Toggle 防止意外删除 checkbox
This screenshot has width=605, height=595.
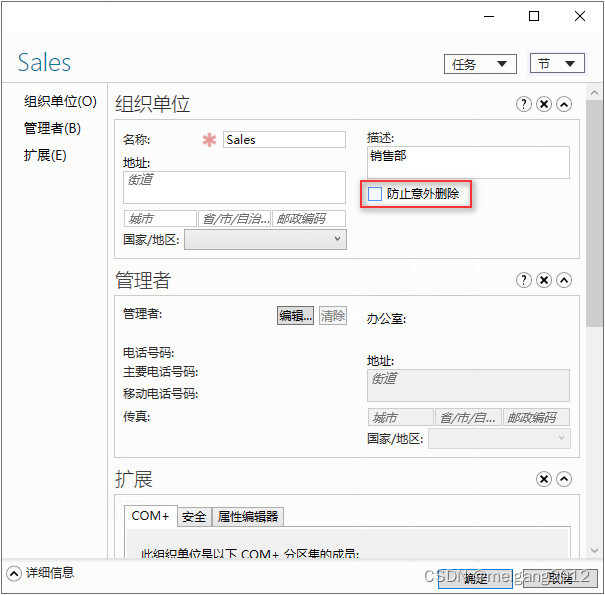375,194
